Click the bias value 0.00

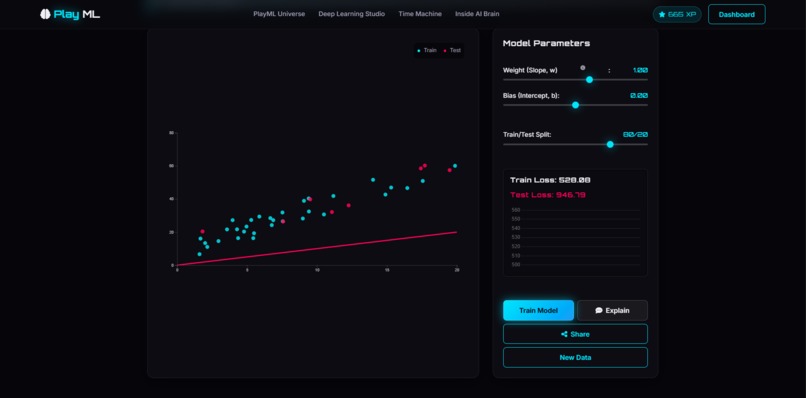[639, 96]
